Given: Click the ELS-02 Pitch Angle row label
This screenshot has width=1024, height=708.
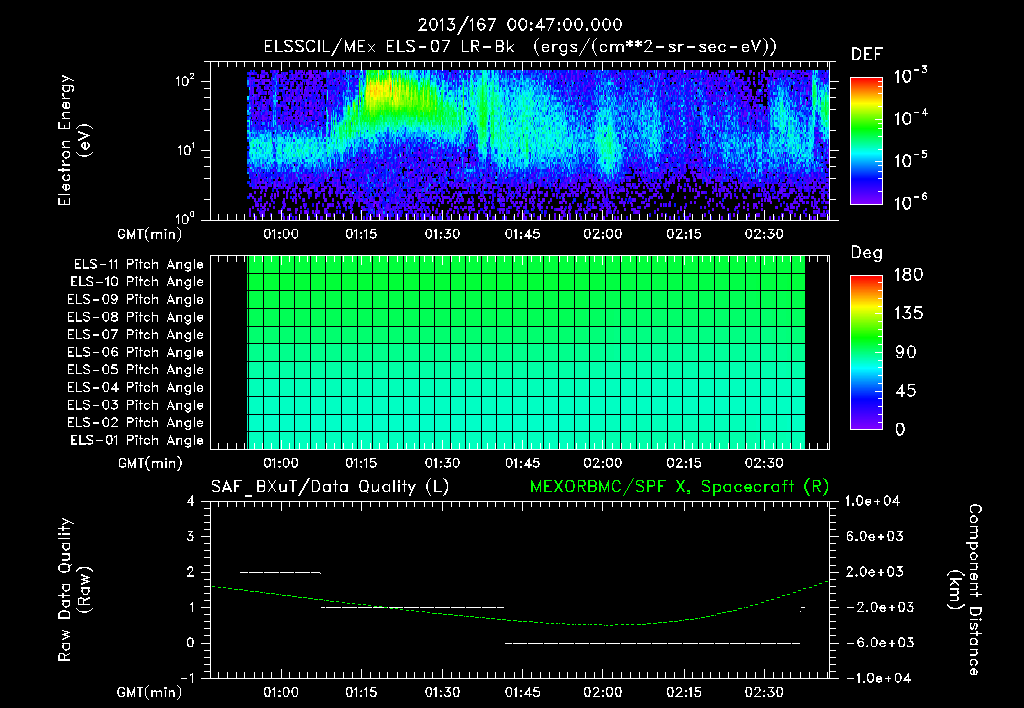Looking at the screenshot, I should (135, 423).
